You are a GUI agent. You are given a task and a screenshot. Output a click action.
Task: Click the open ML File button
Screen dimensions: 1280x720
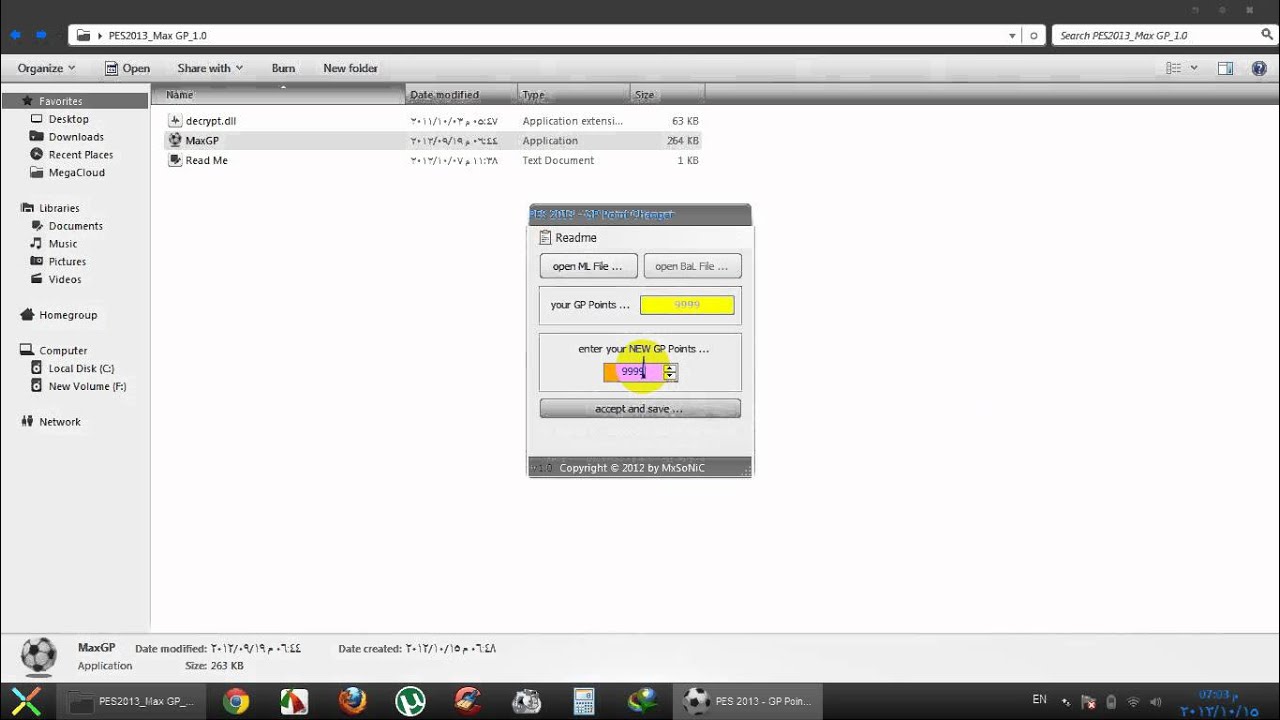tap(588, 266)
